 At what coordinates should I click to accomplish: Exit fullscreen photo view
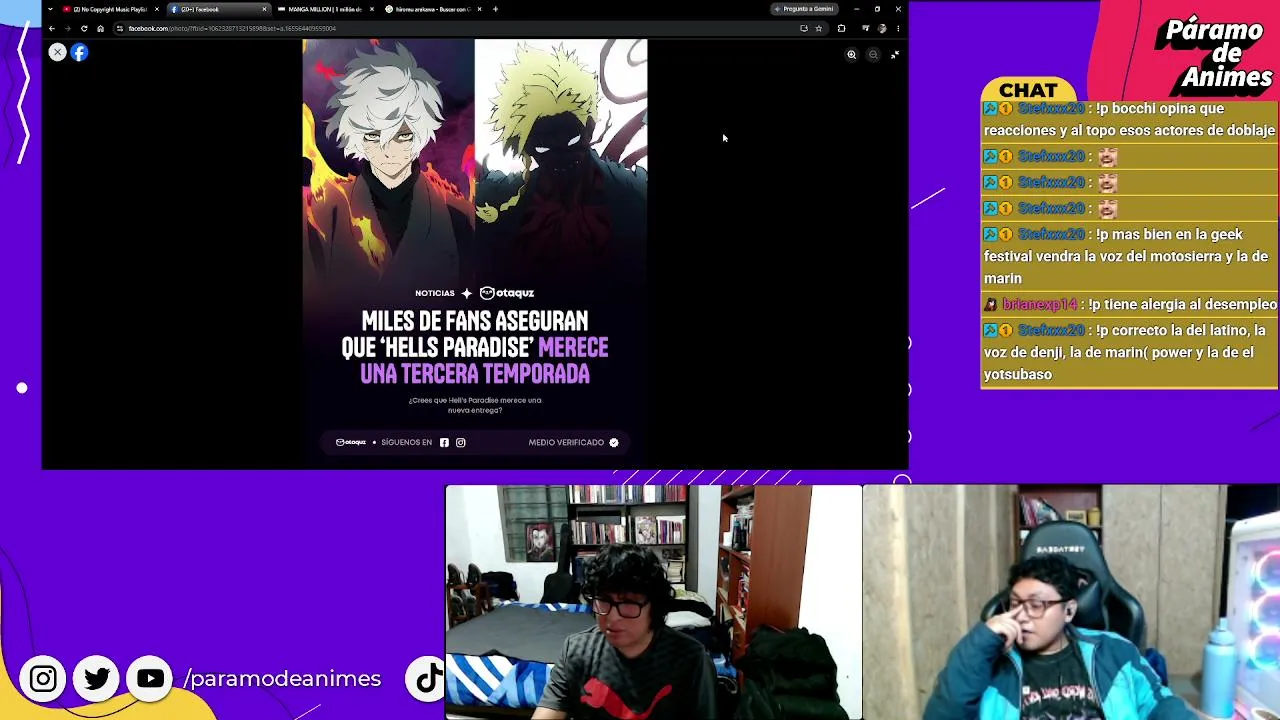895,55
